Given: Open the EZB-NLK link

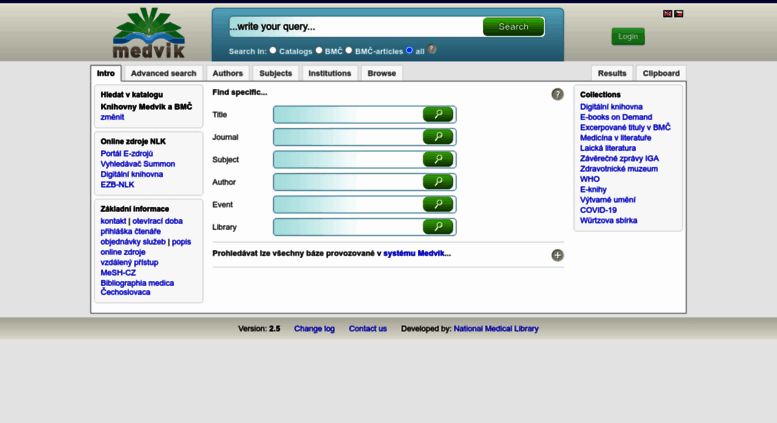Looking at the screenshot, I should 117,185.
